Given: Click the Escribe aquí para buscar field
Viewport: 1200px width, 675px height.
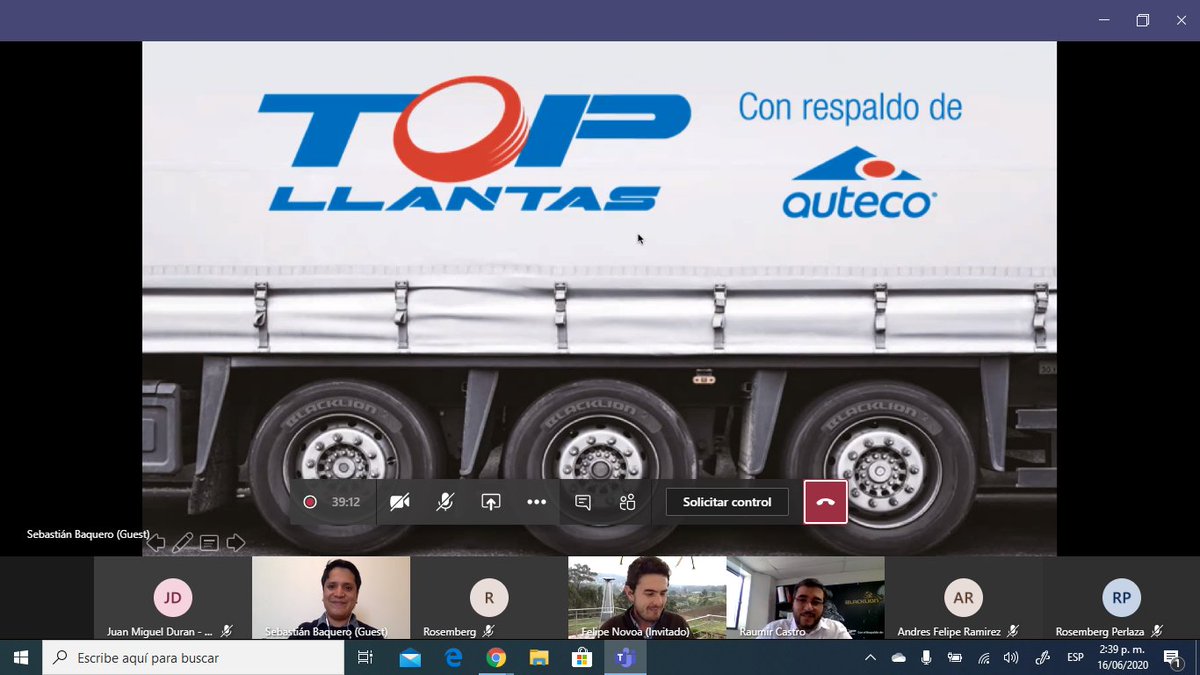Looking at the screenshot, I should 192,657.
